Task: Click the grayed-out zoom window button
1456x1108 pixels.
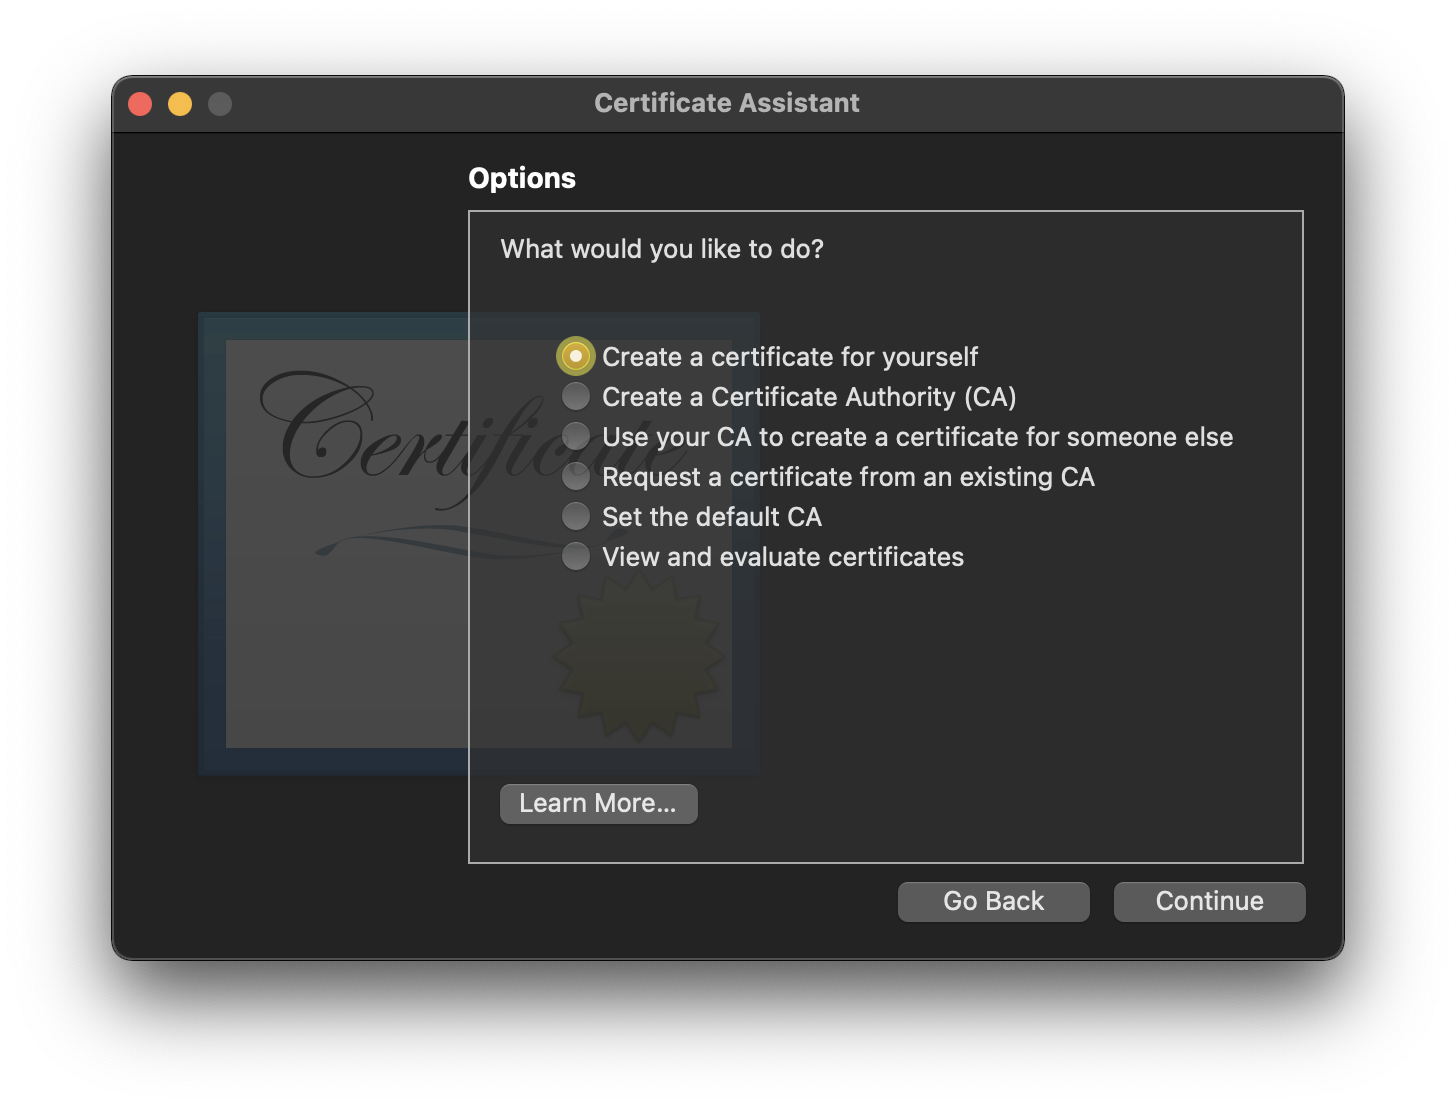Action: [x=220, y=104]
